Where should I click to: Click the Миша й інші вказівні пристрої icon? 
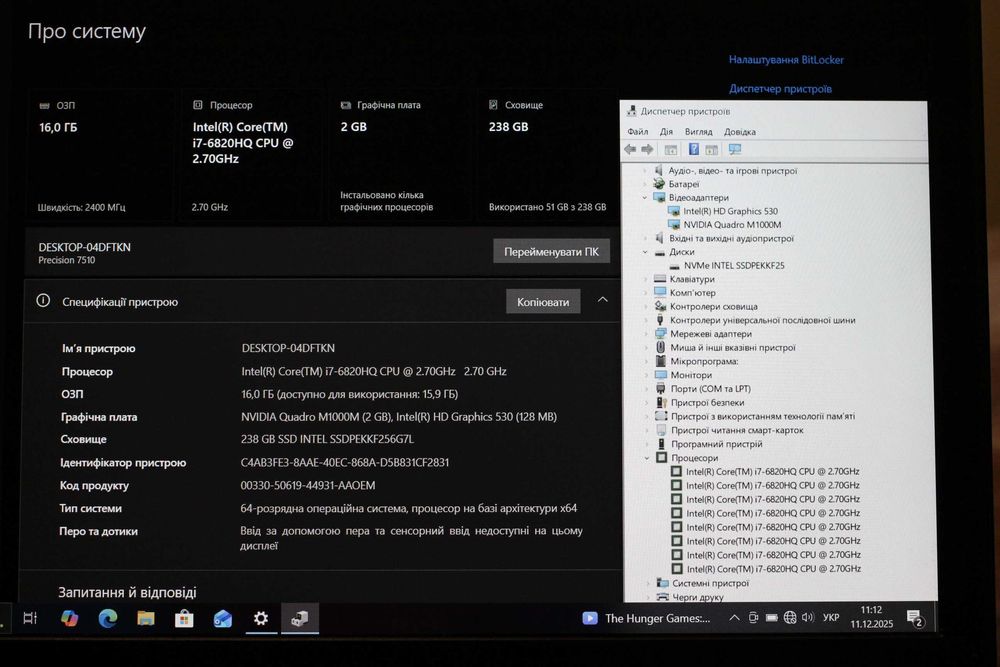[661, 347]
